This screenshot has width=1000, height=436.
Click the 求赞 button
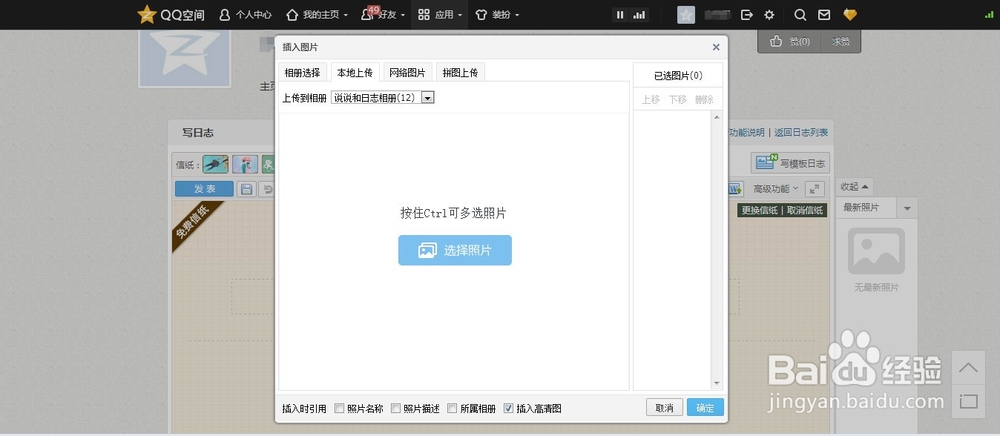coord(841,41)
